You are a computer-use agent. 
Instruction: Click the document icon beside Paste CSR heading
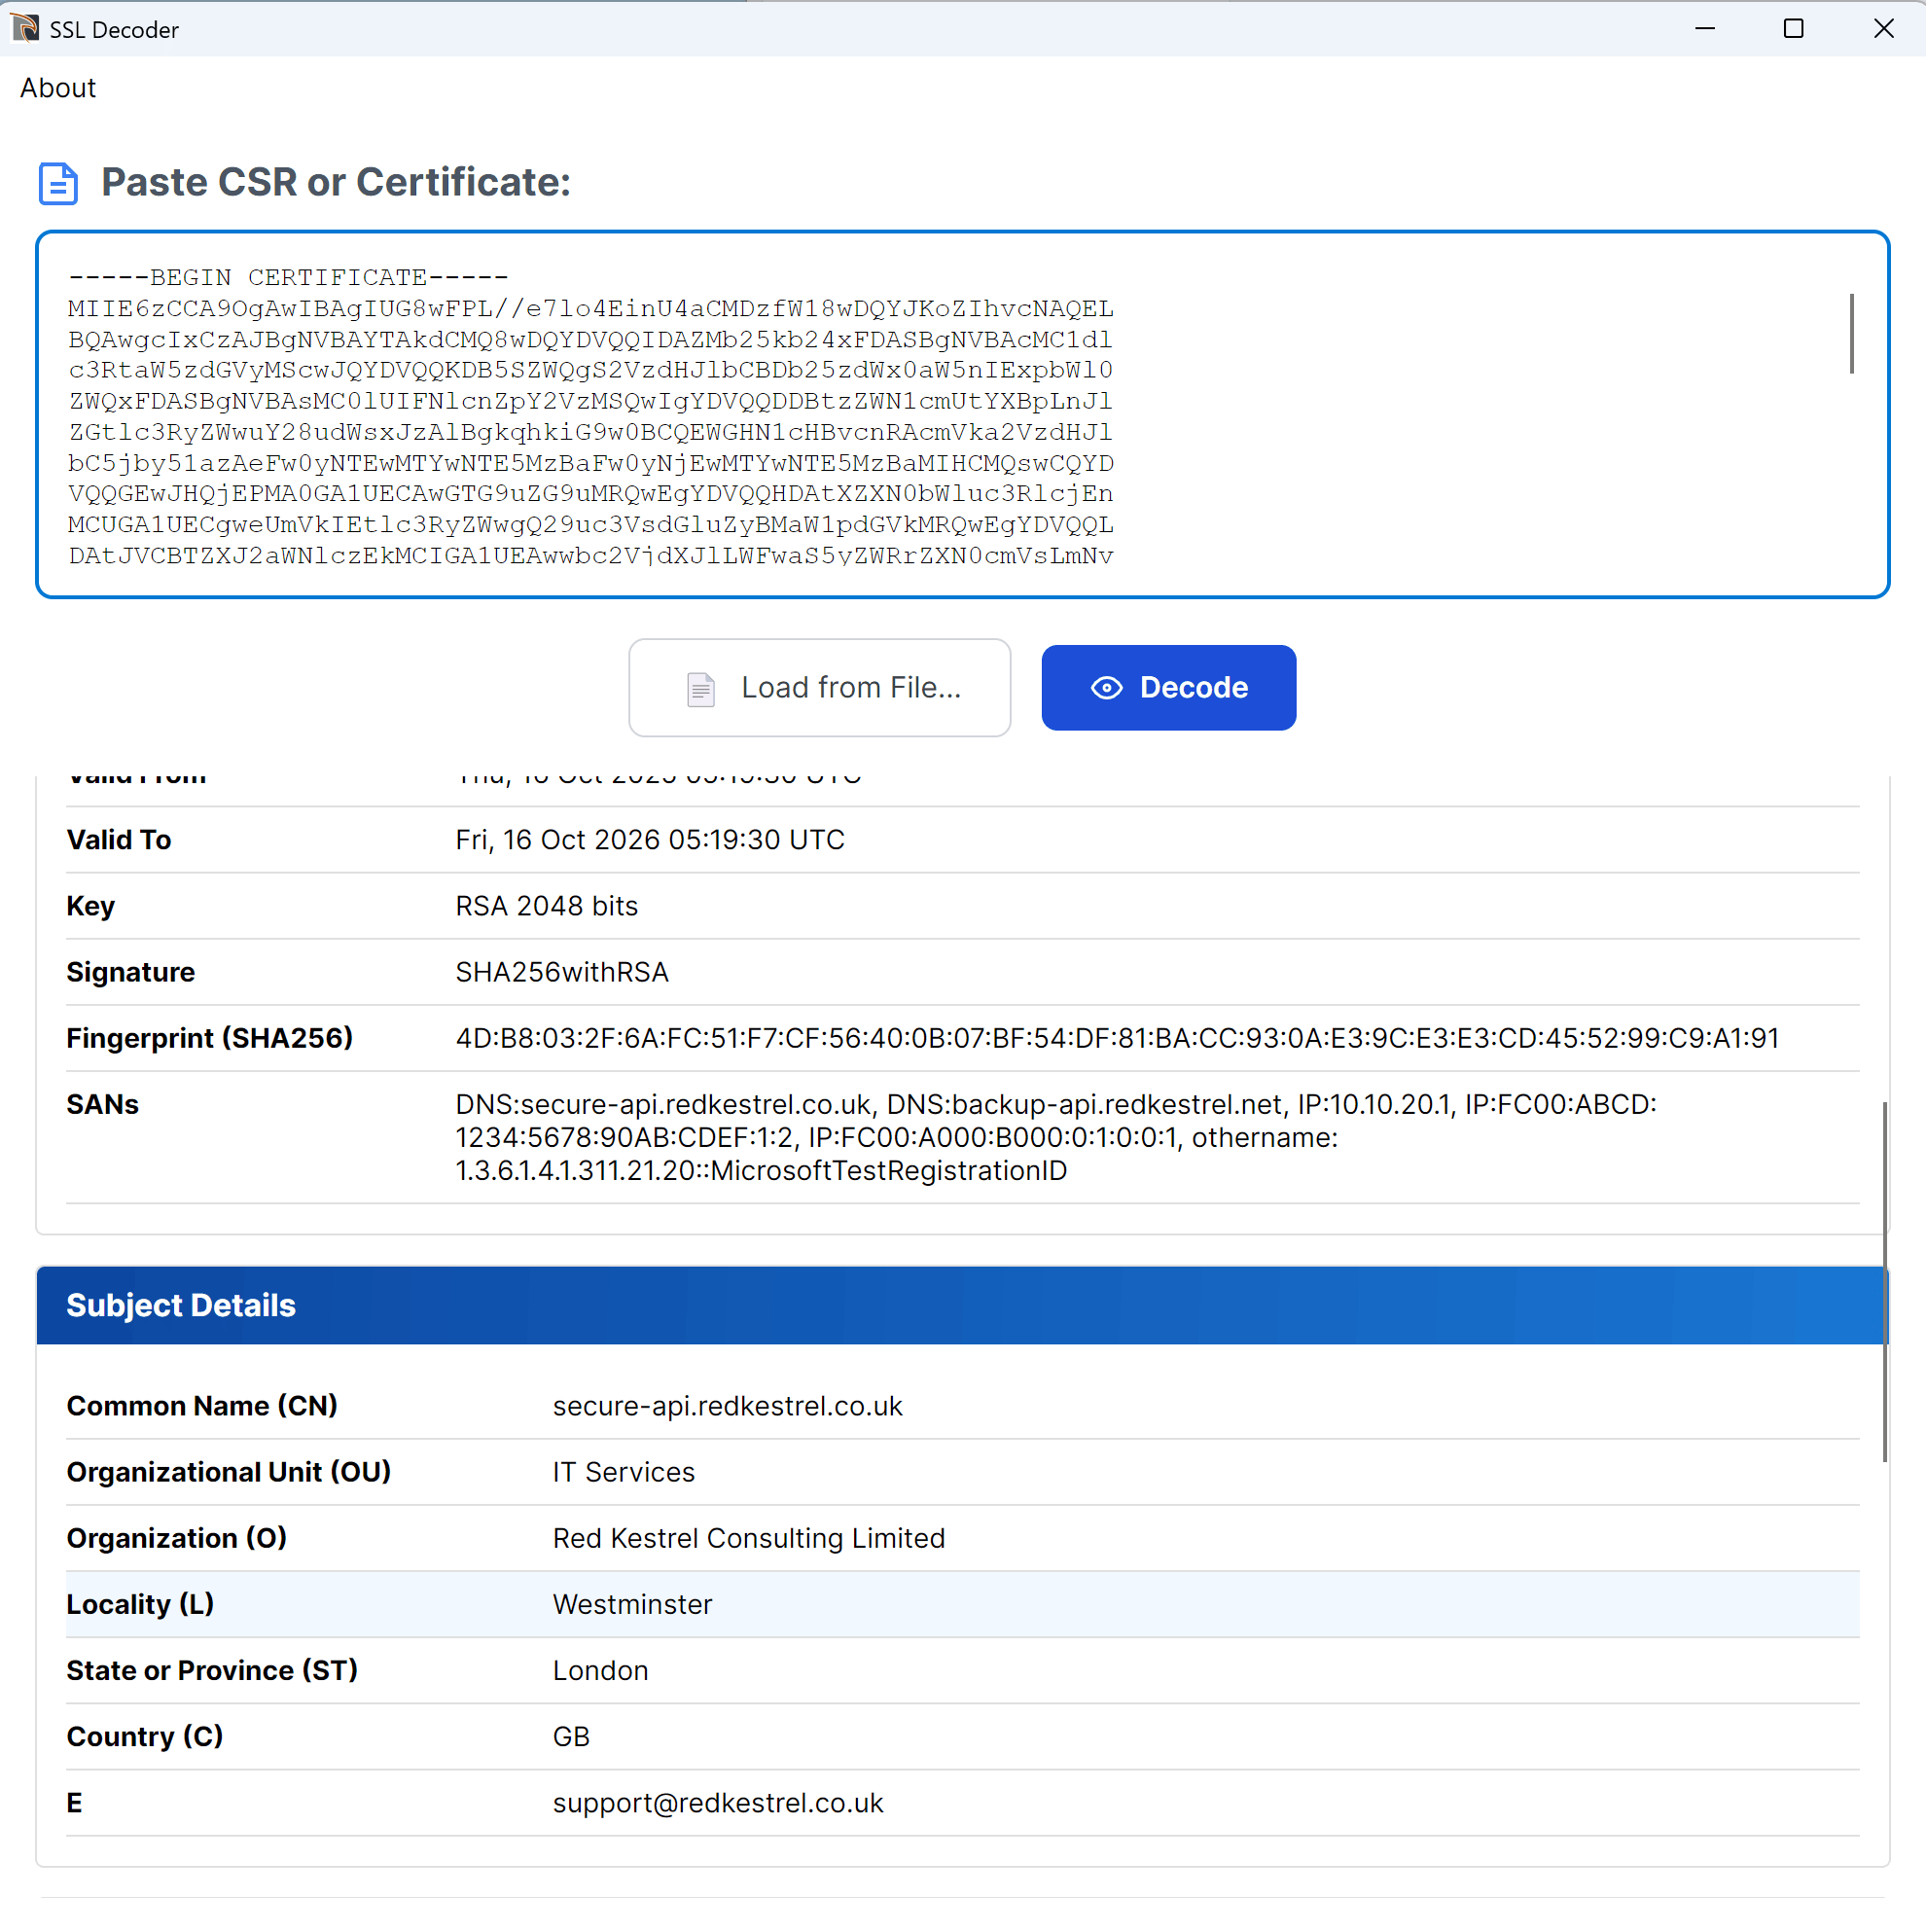tap(58, 183)
